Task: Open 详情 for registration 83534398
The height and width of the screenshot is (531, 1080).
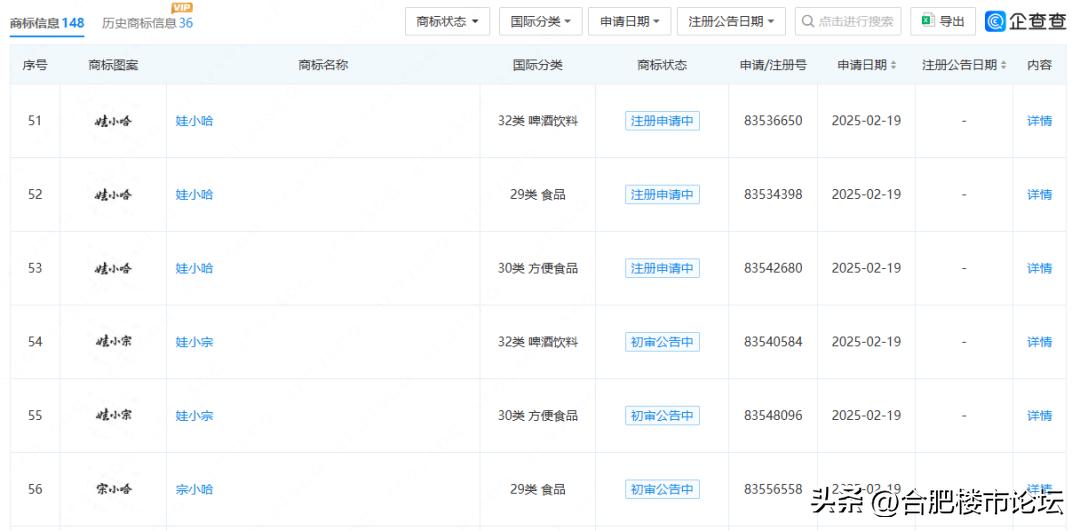Action: [1039, 195]
